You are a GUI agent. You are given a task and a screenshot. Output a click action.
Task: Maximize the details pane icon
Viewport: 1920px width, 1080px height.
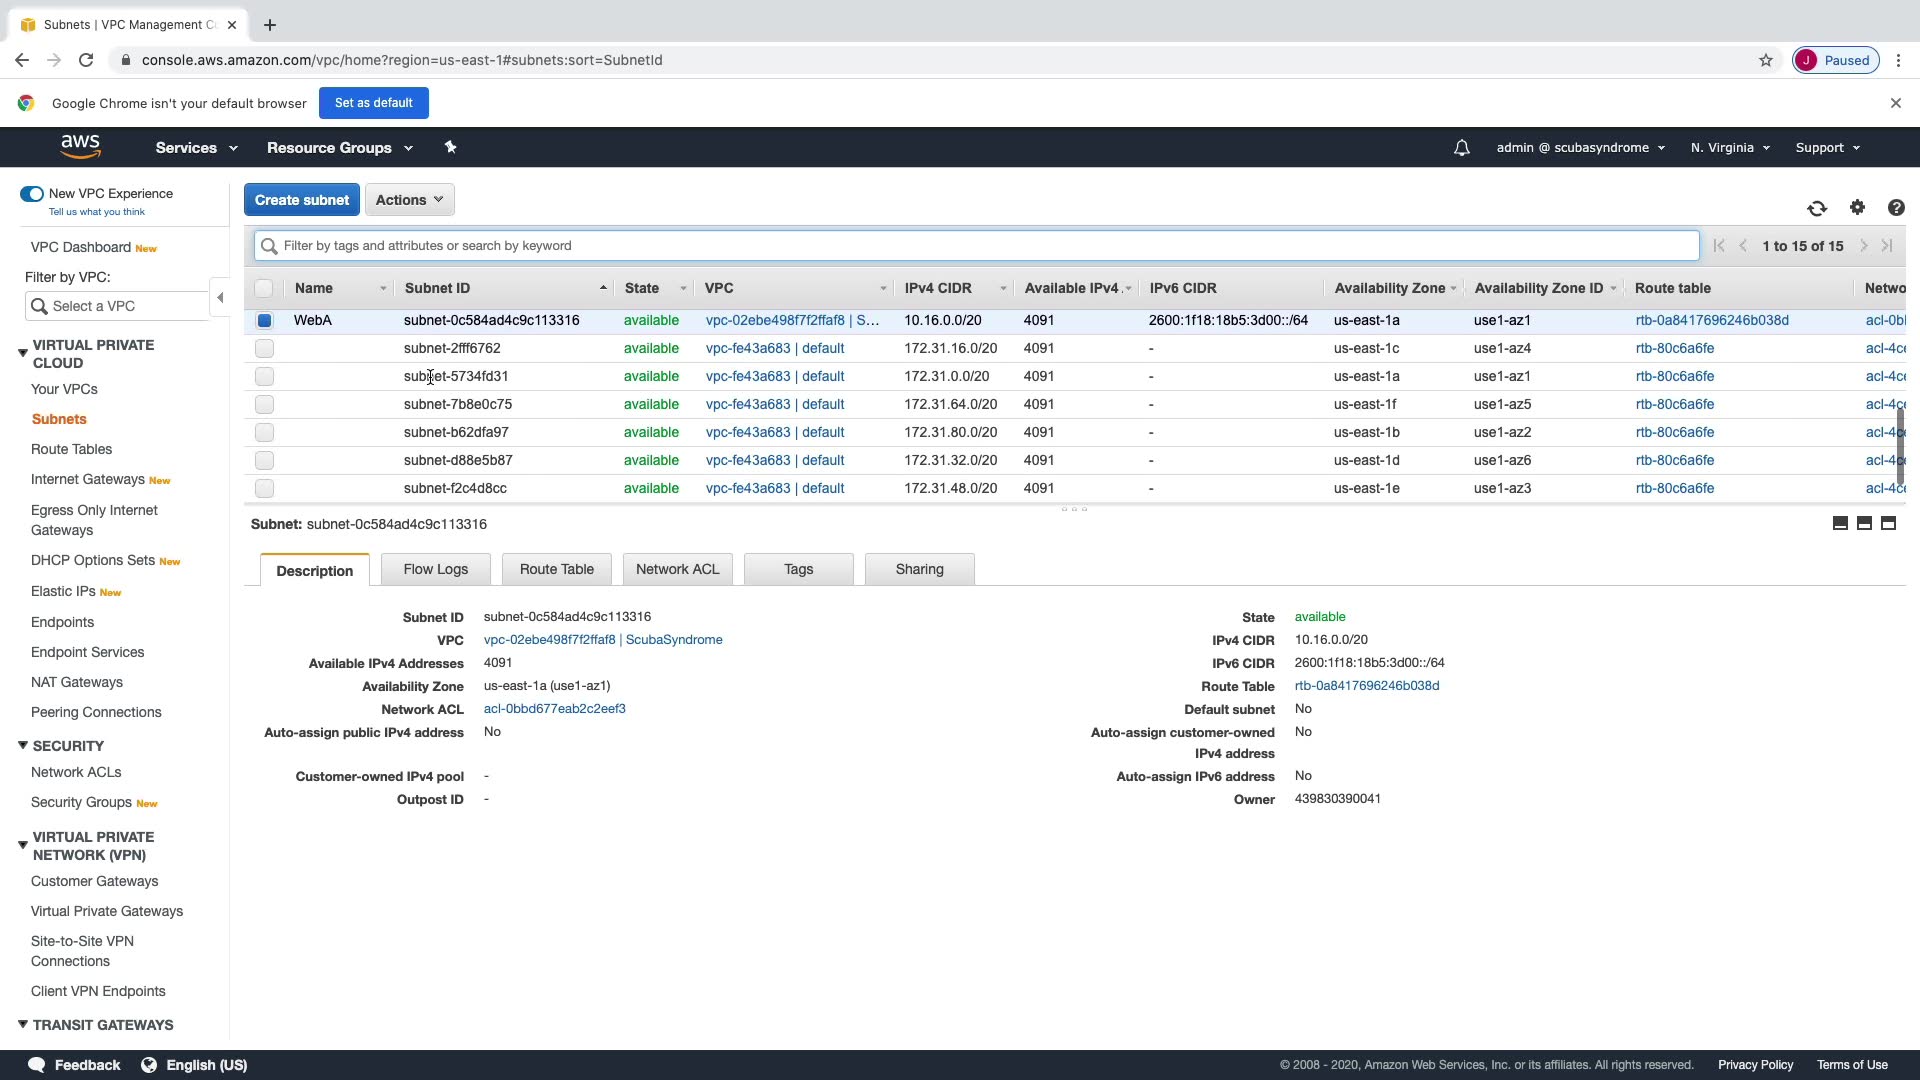coord(1888,523)
